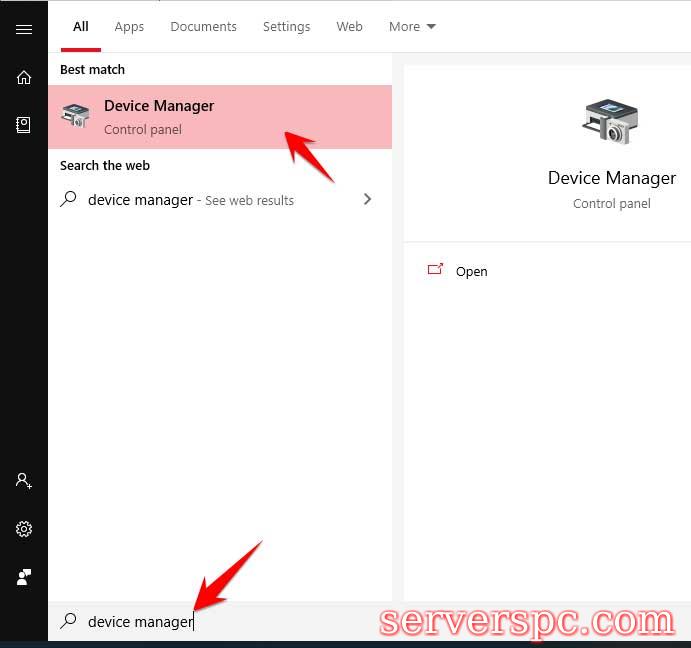Click the feedback person icon in the sidebar
The height and width of the screenshot is (648, 691).
click(24, 577)
